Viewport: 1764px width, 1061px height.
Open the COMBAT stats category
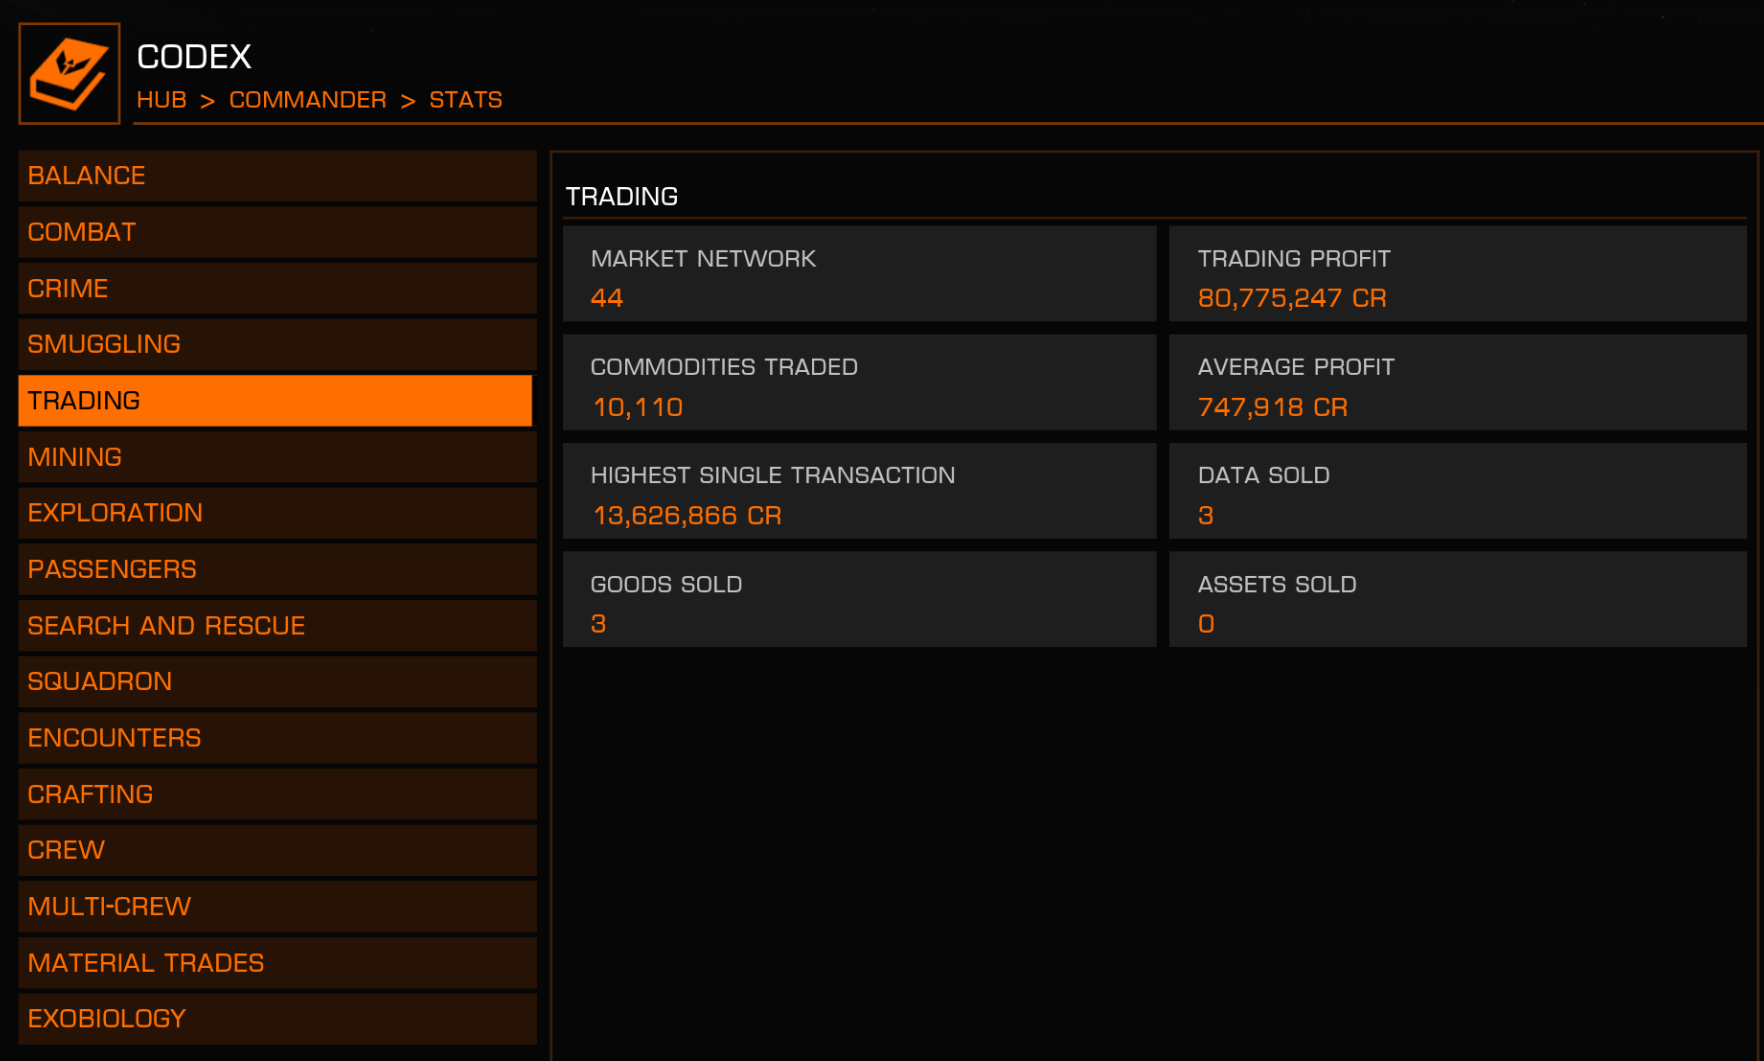[x=277, y=232]
